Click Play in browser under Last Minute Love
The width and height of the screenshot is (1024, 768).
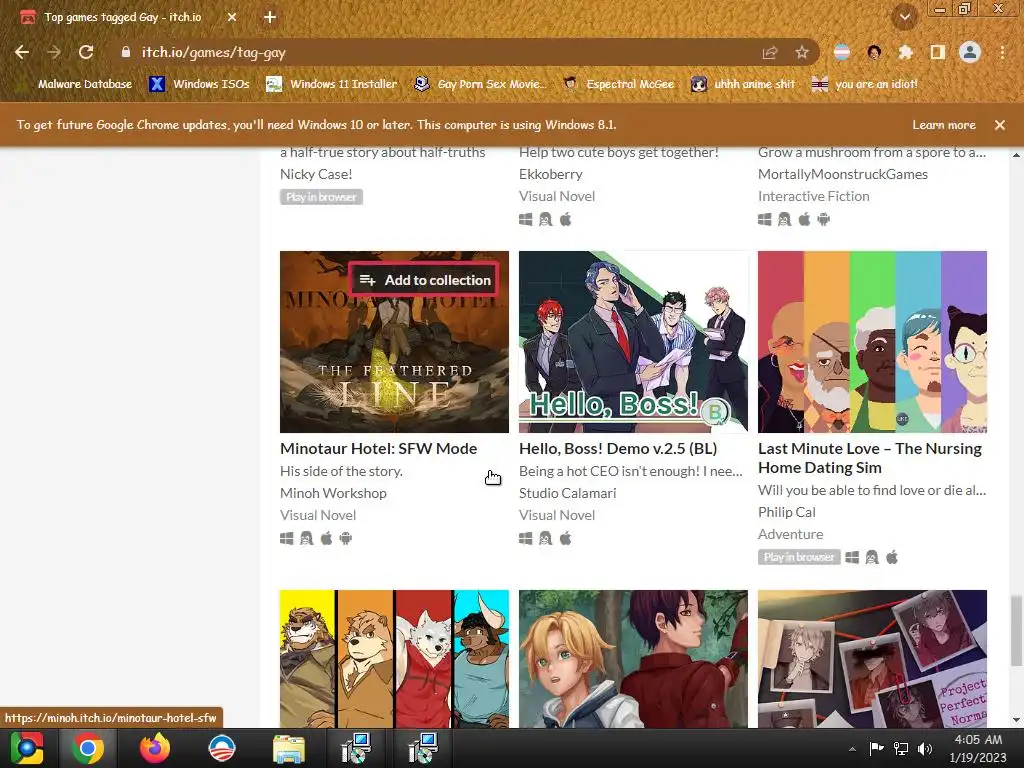coord(799,557)
